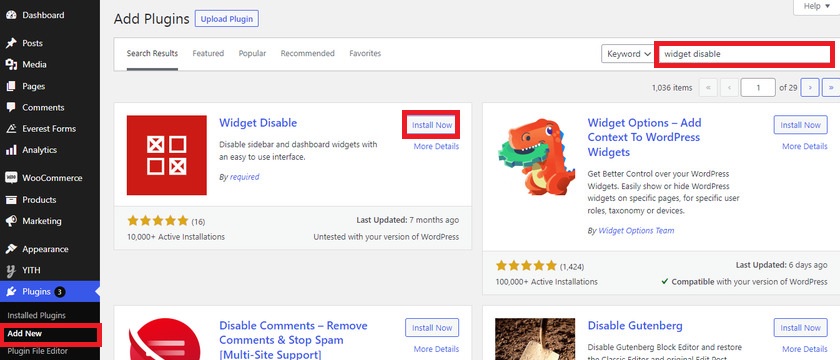840x360 pixels.
Task: Click the Analytics bar chart icon
Action: 11,151
